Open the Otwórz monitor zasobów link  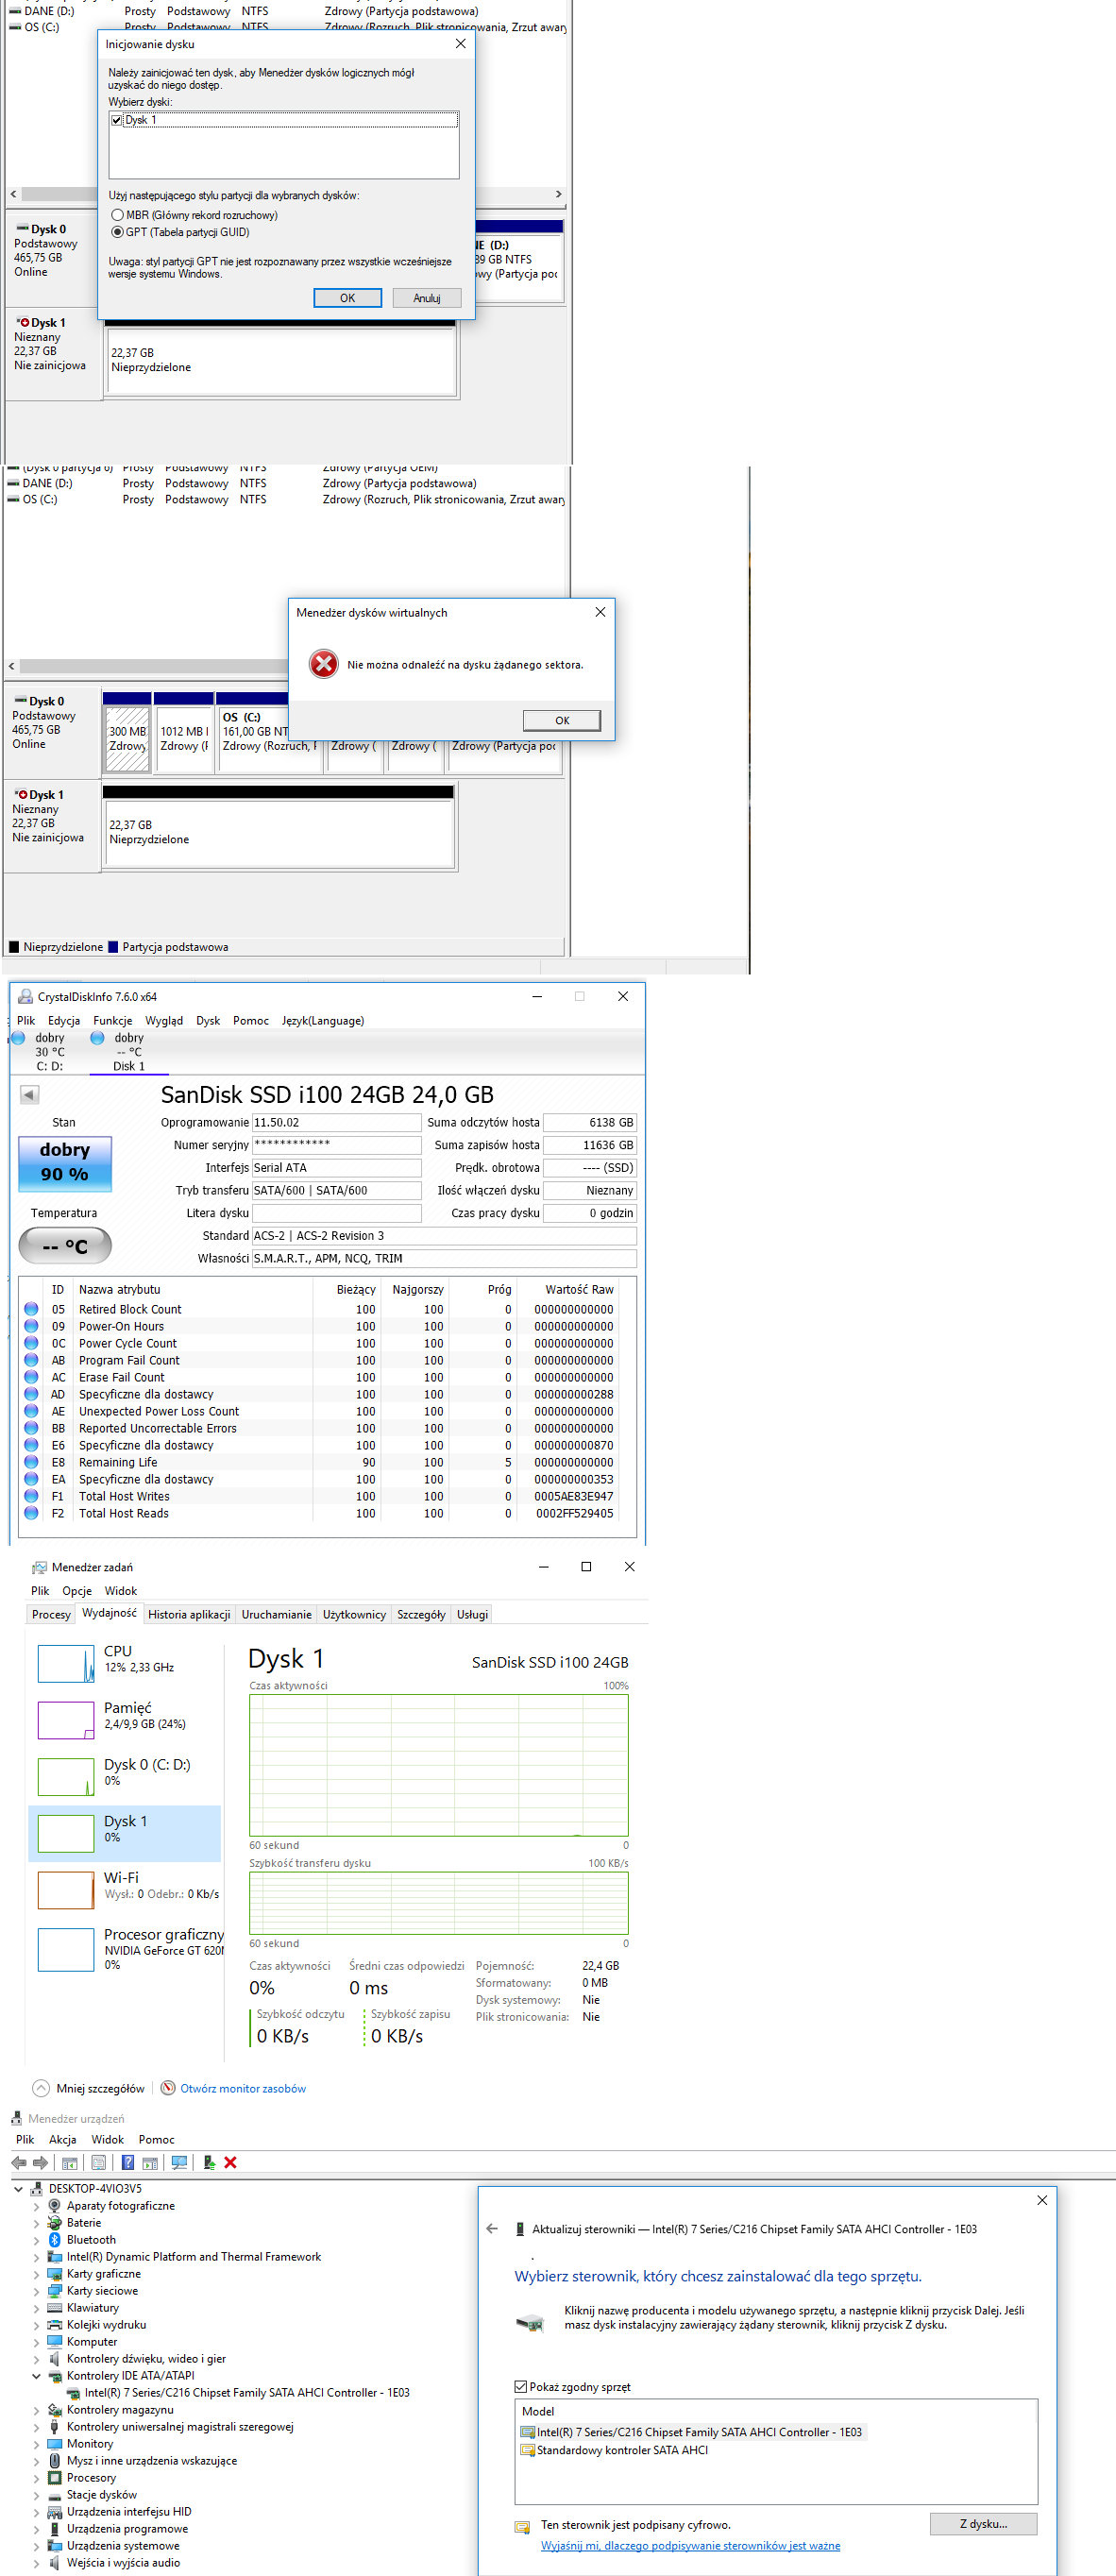(x=243, y=2088)
